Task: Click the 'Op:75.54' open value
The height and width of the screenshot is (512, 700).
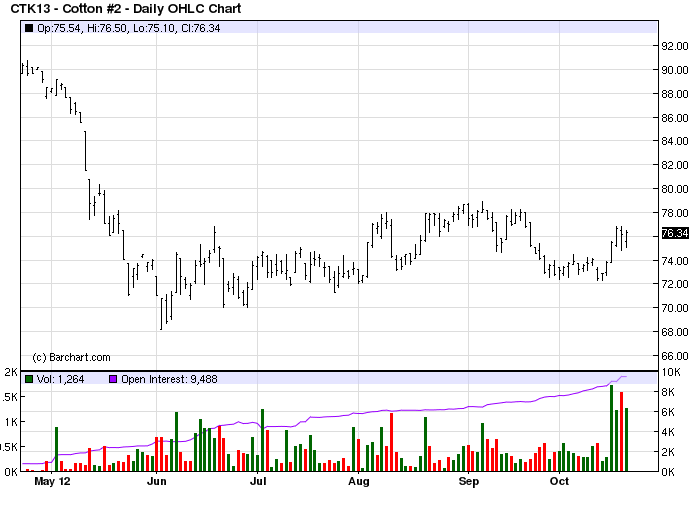Action: coord(59,29)
